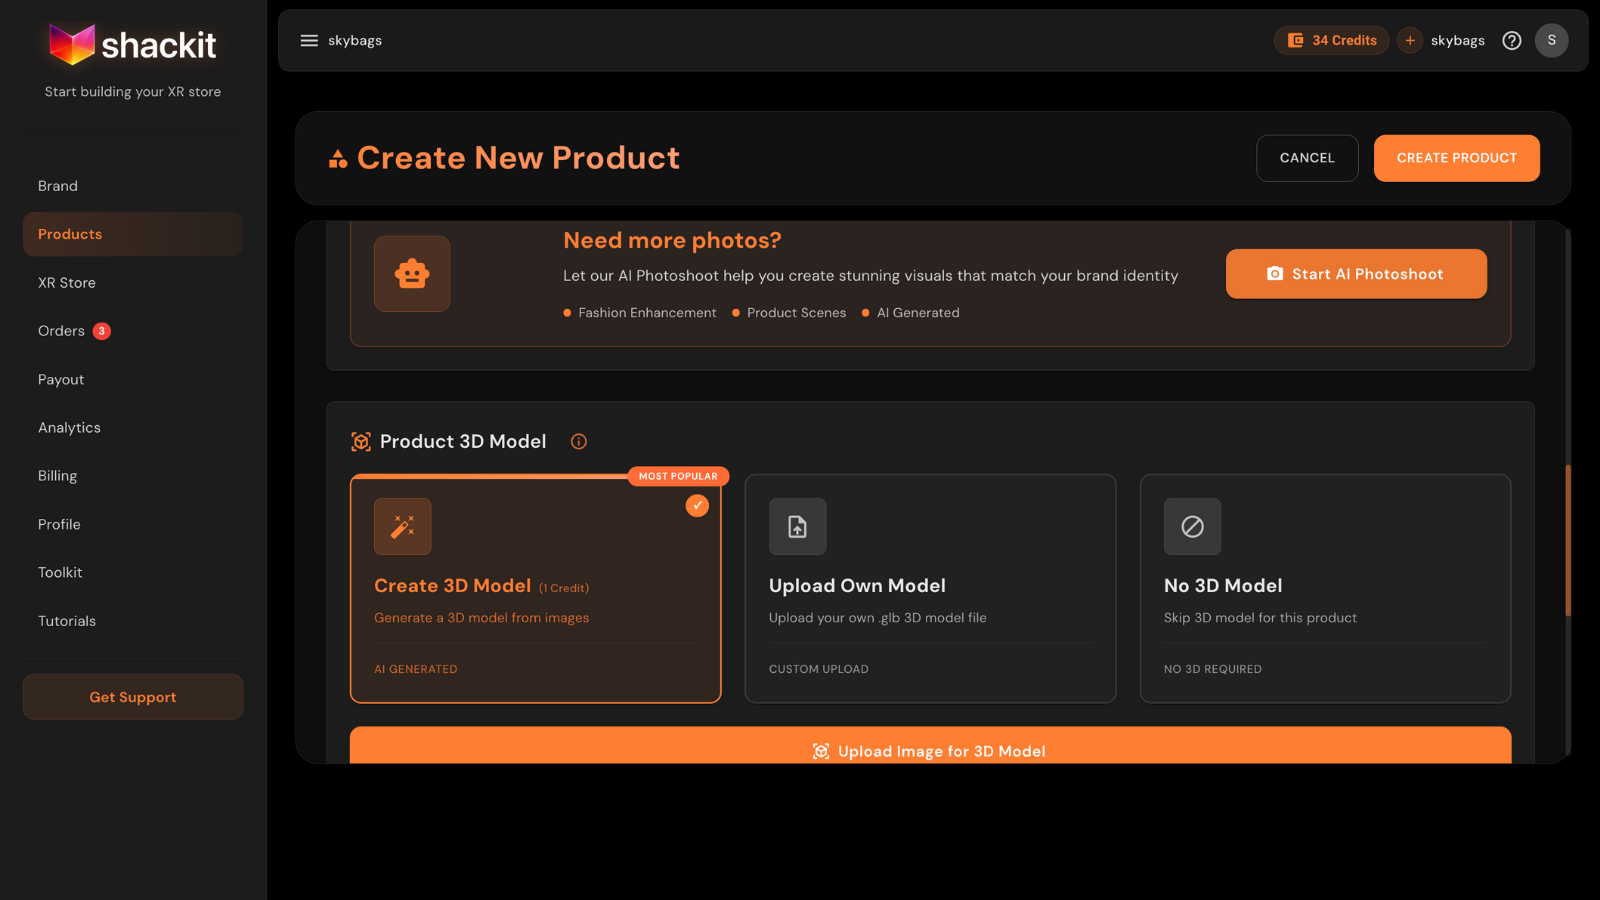Image resolution: width=1600 pixels, height=900 pixels.
Task: Navigate to Analytics in the sidebar
Action: click(x=69, y=427)
